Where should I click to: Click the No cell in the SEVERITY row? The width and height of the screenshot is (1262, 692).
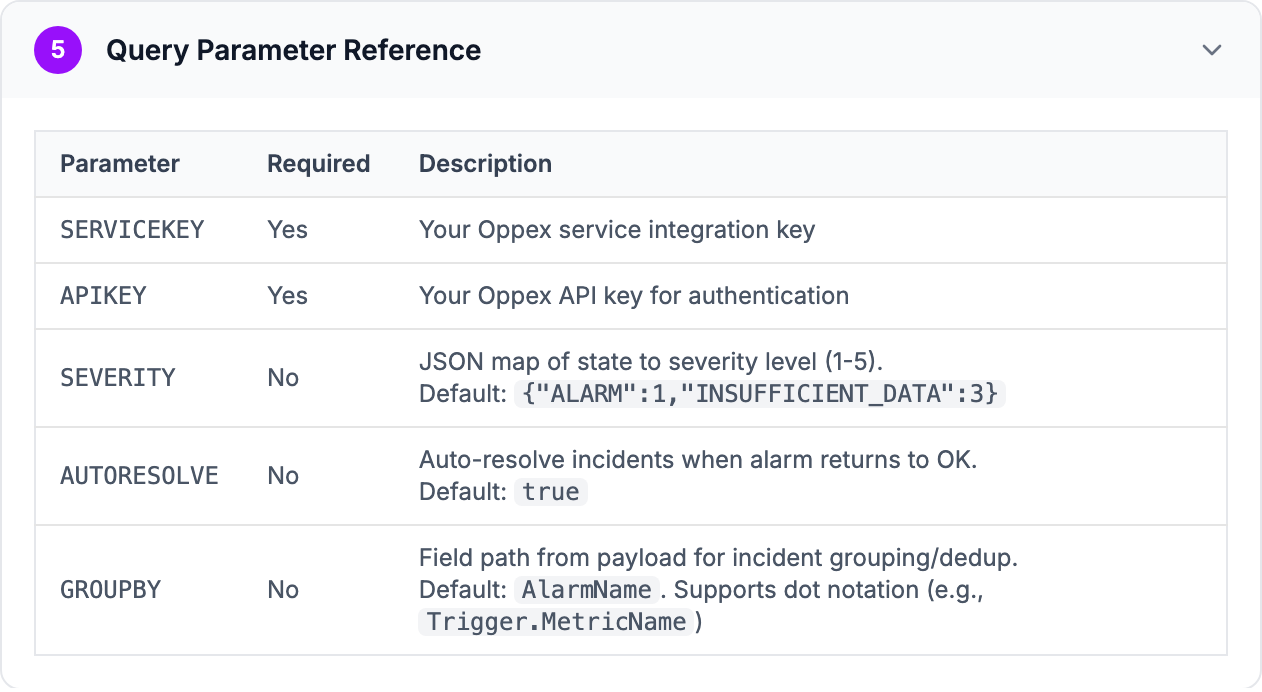[x=283, y=378]
